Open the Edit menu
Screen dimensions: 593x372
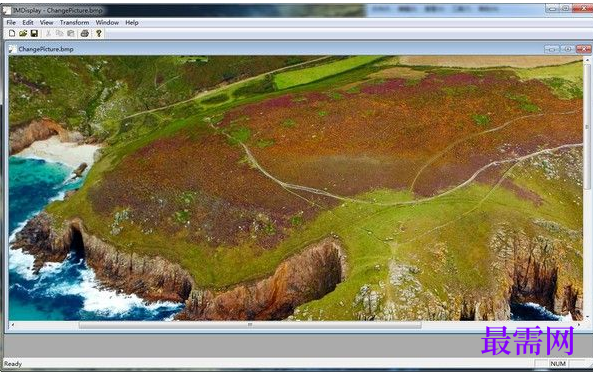tap(28, 23)
